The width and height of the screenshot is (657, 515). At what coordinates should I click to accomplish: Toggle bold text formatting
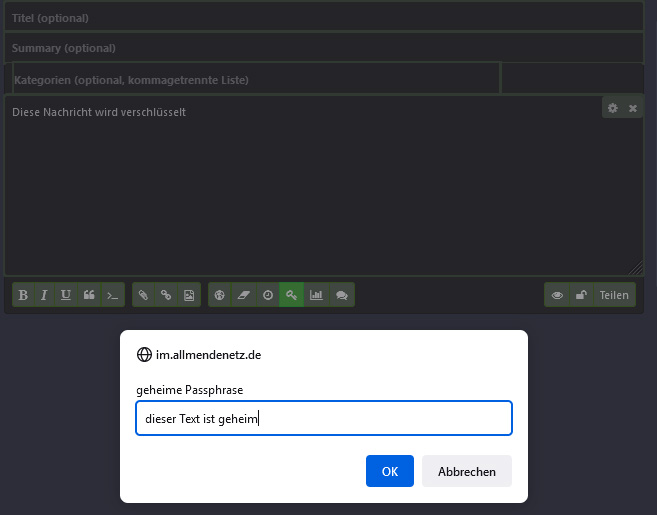(23, 295)
